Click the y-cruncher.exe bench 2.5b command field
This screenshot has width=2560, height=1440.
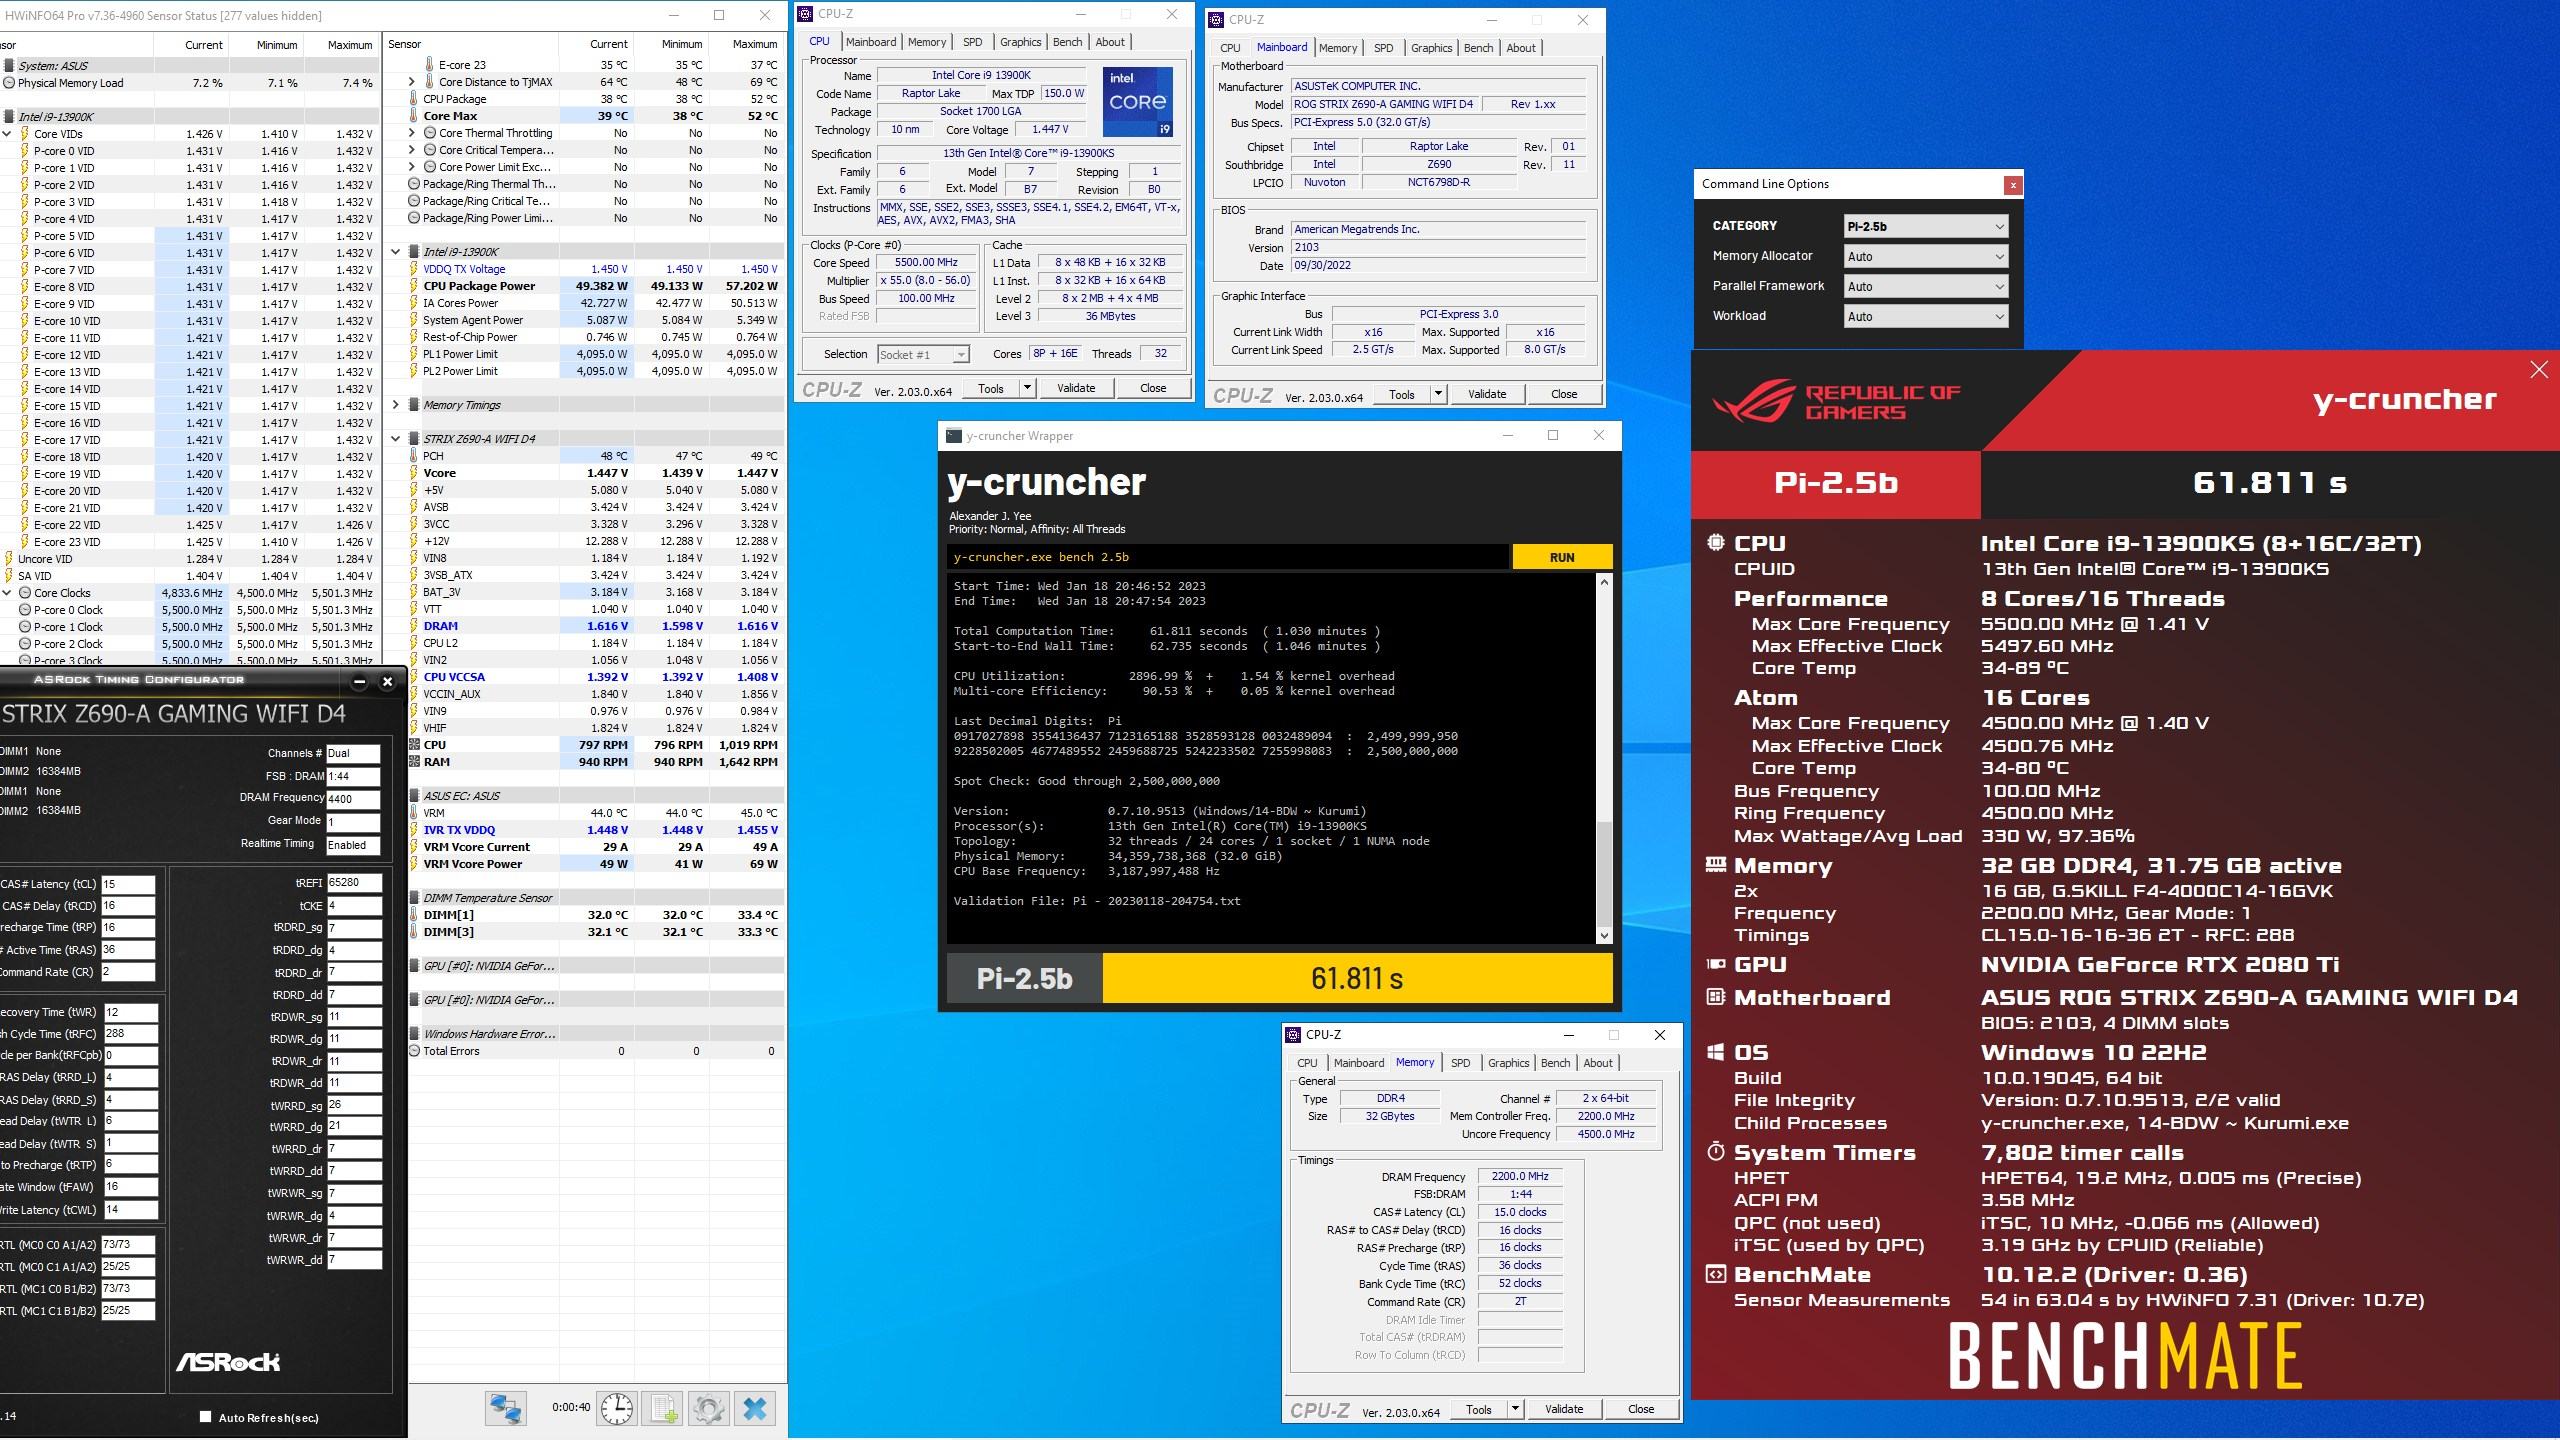point(1228,557)
